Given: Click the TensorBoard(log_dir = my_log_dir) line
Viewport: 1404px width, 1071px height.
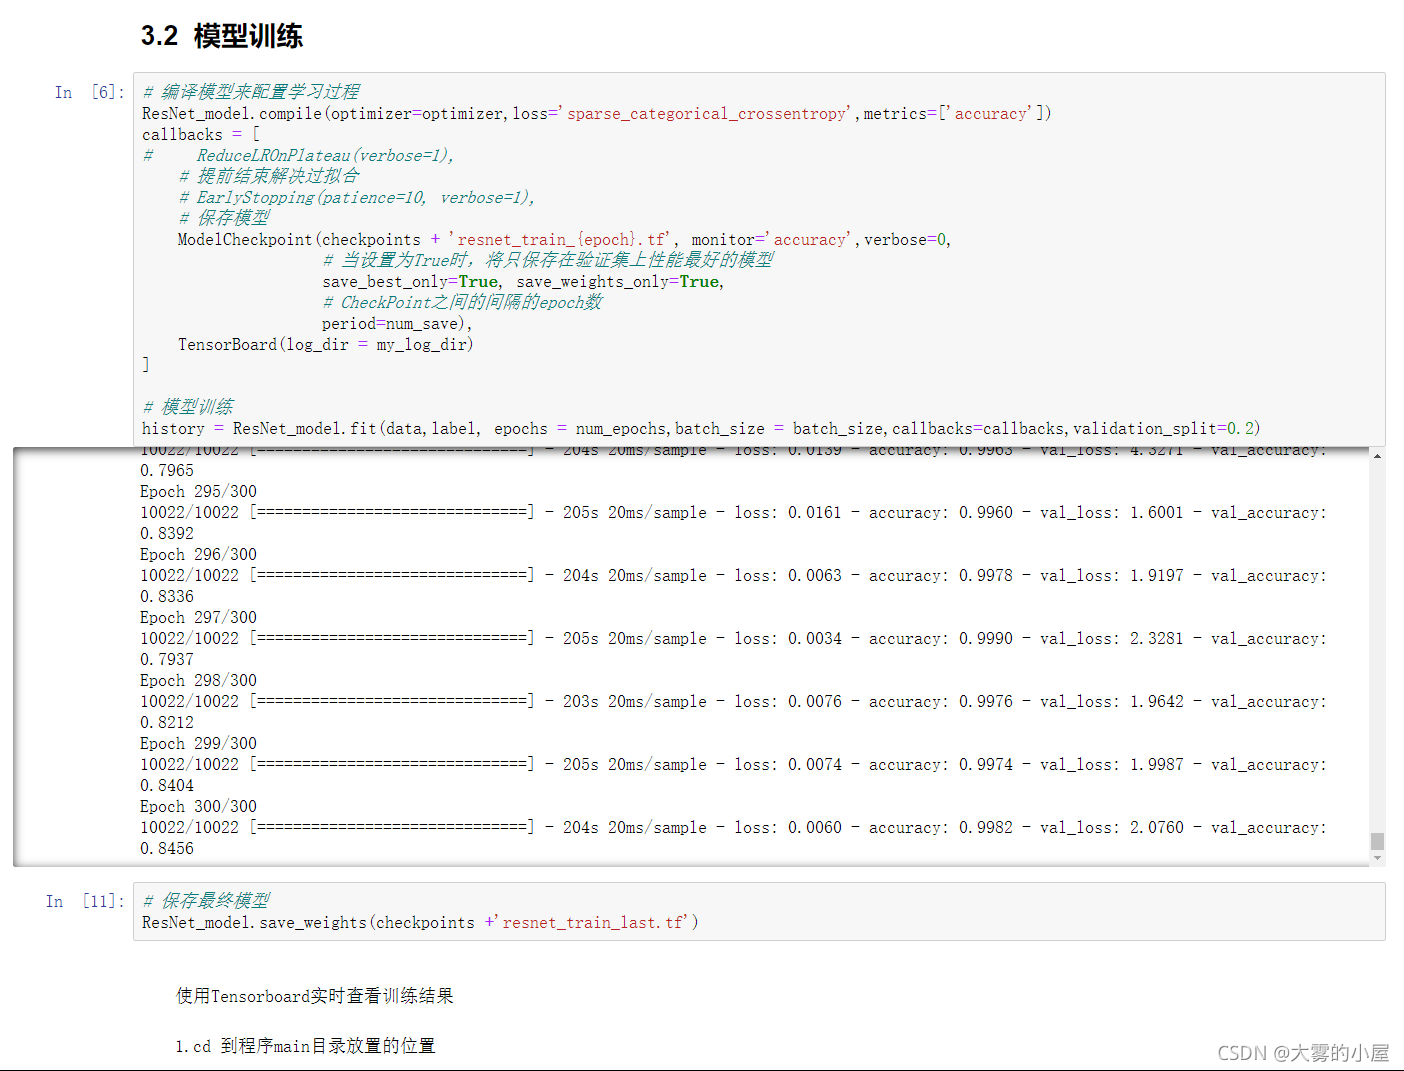Looking at the screenshot, I should coord(325,345).
